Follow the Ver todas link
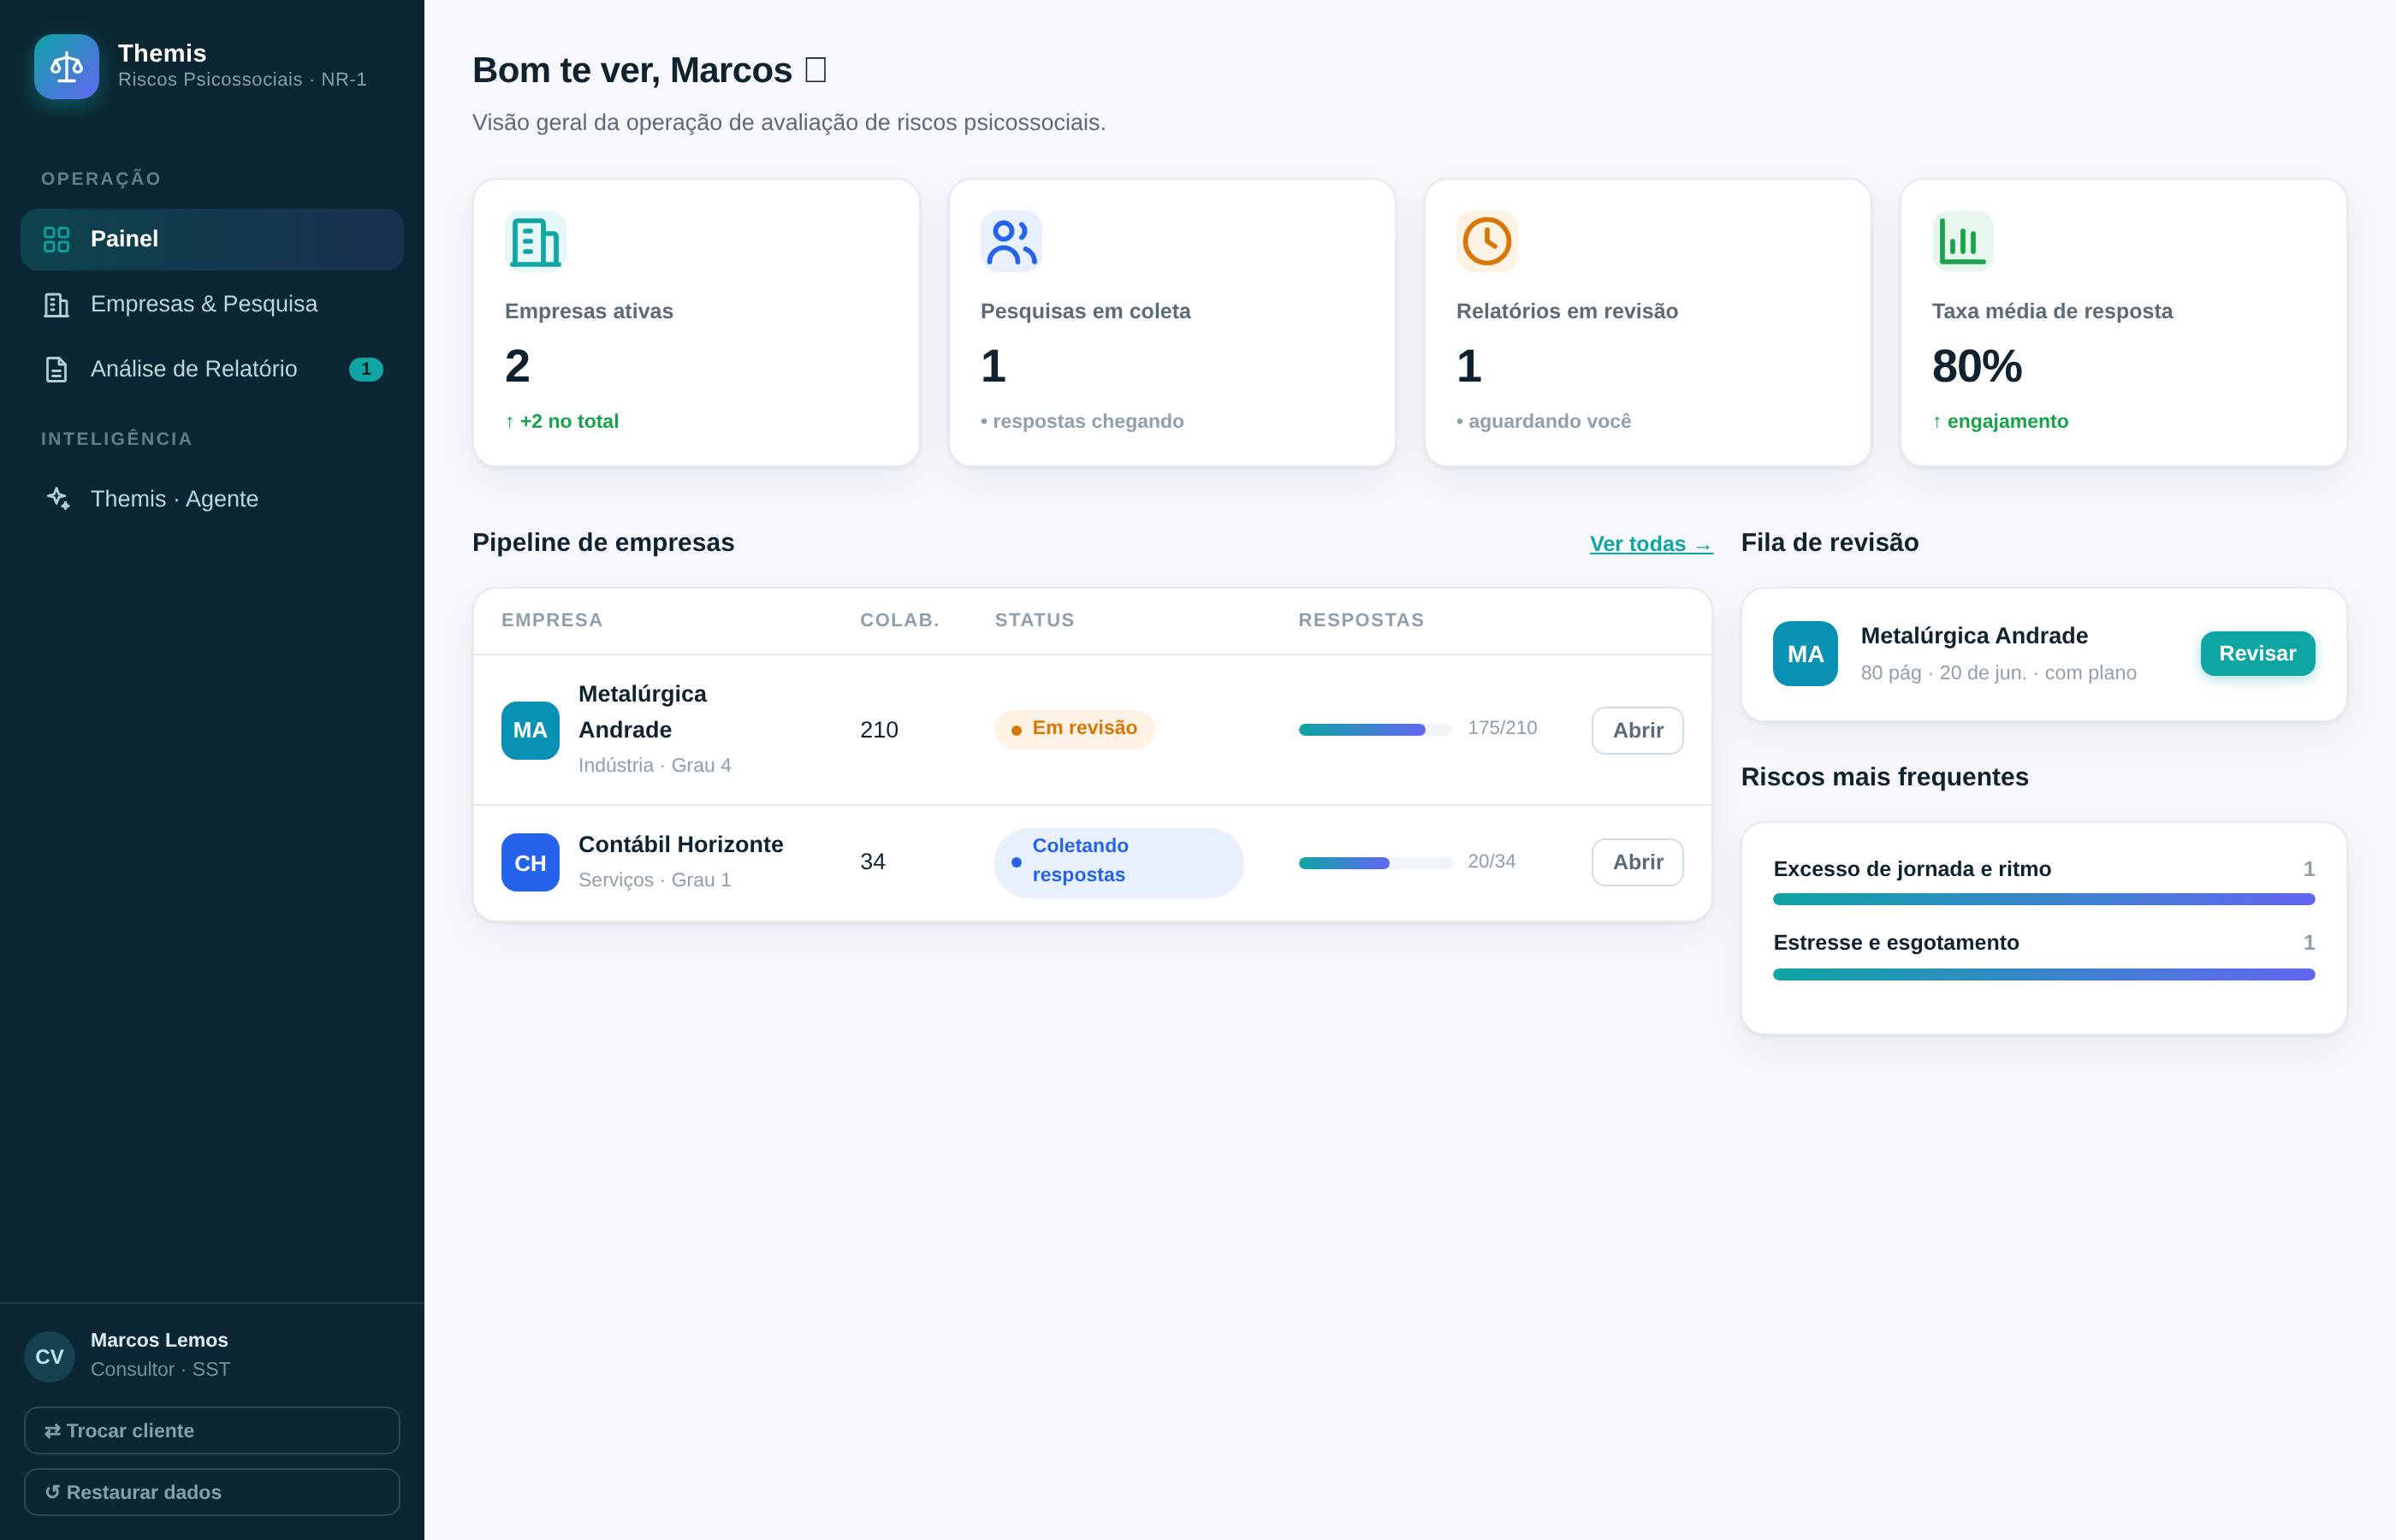Screen dimensions: 2396x1540 tap(1651, 544)
